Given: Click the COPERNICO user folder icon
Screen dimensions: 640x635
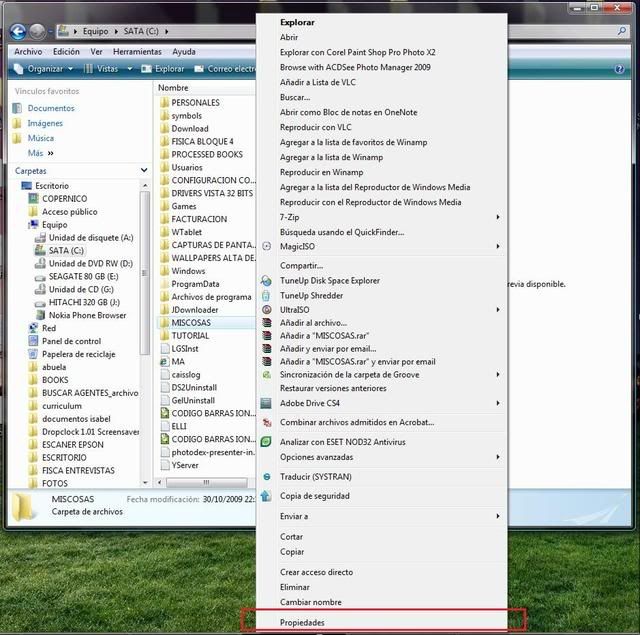Looking at the screenshot, I should [x=33, y=199].
